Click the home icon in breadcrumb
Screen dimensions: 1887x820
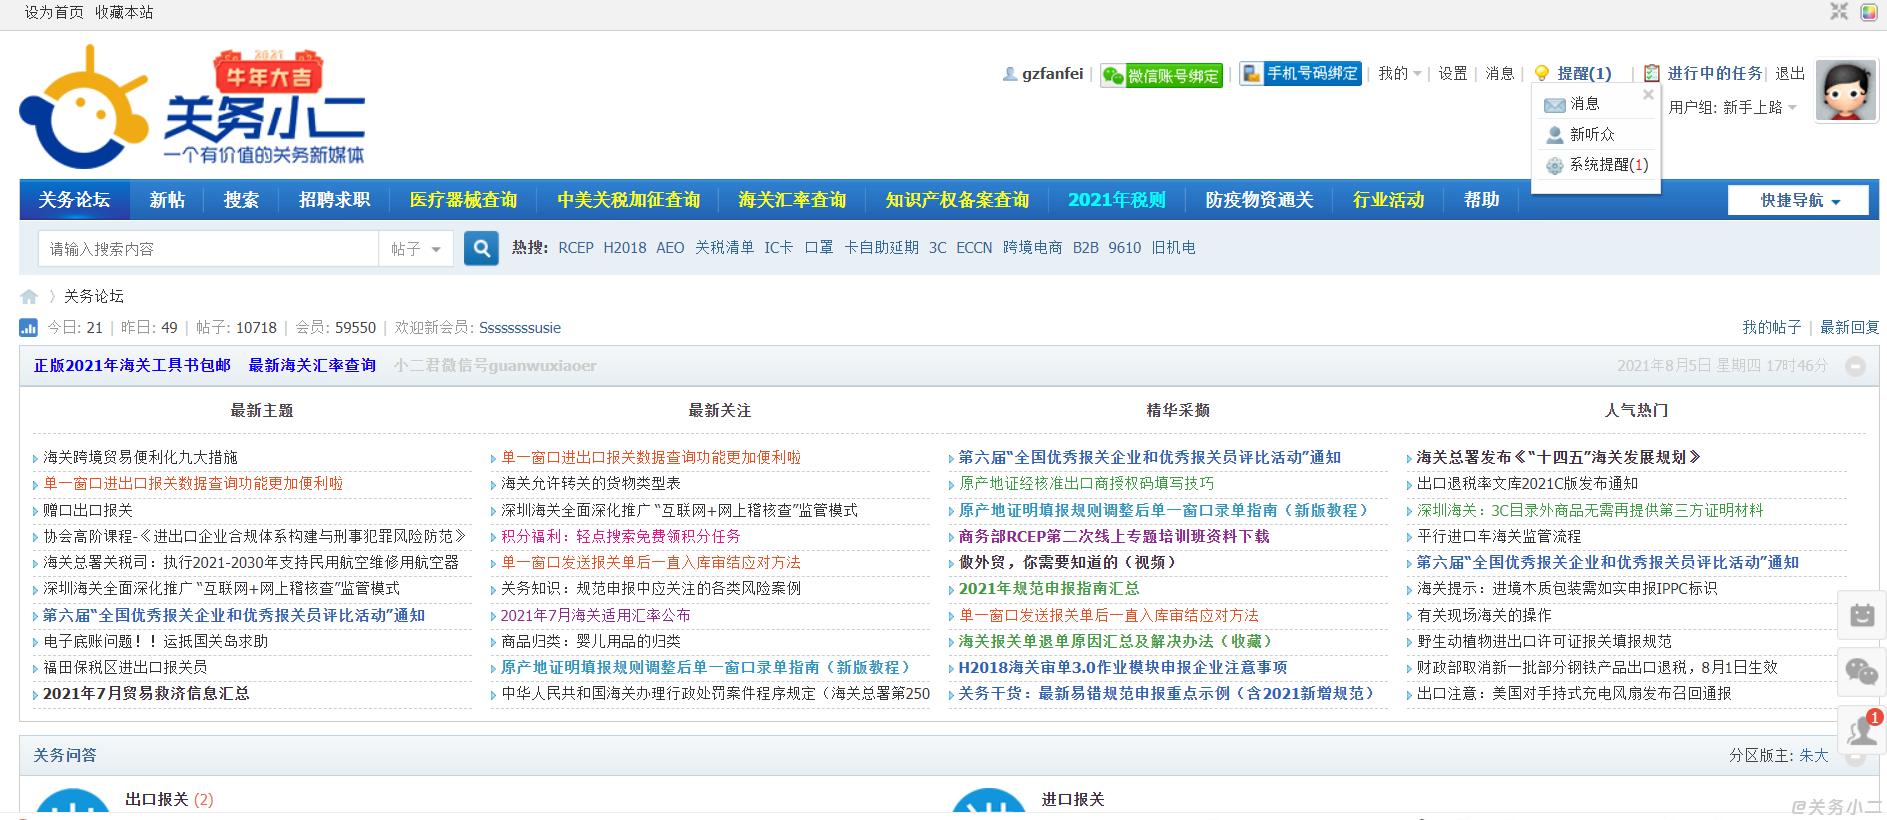tap(29, 296)
